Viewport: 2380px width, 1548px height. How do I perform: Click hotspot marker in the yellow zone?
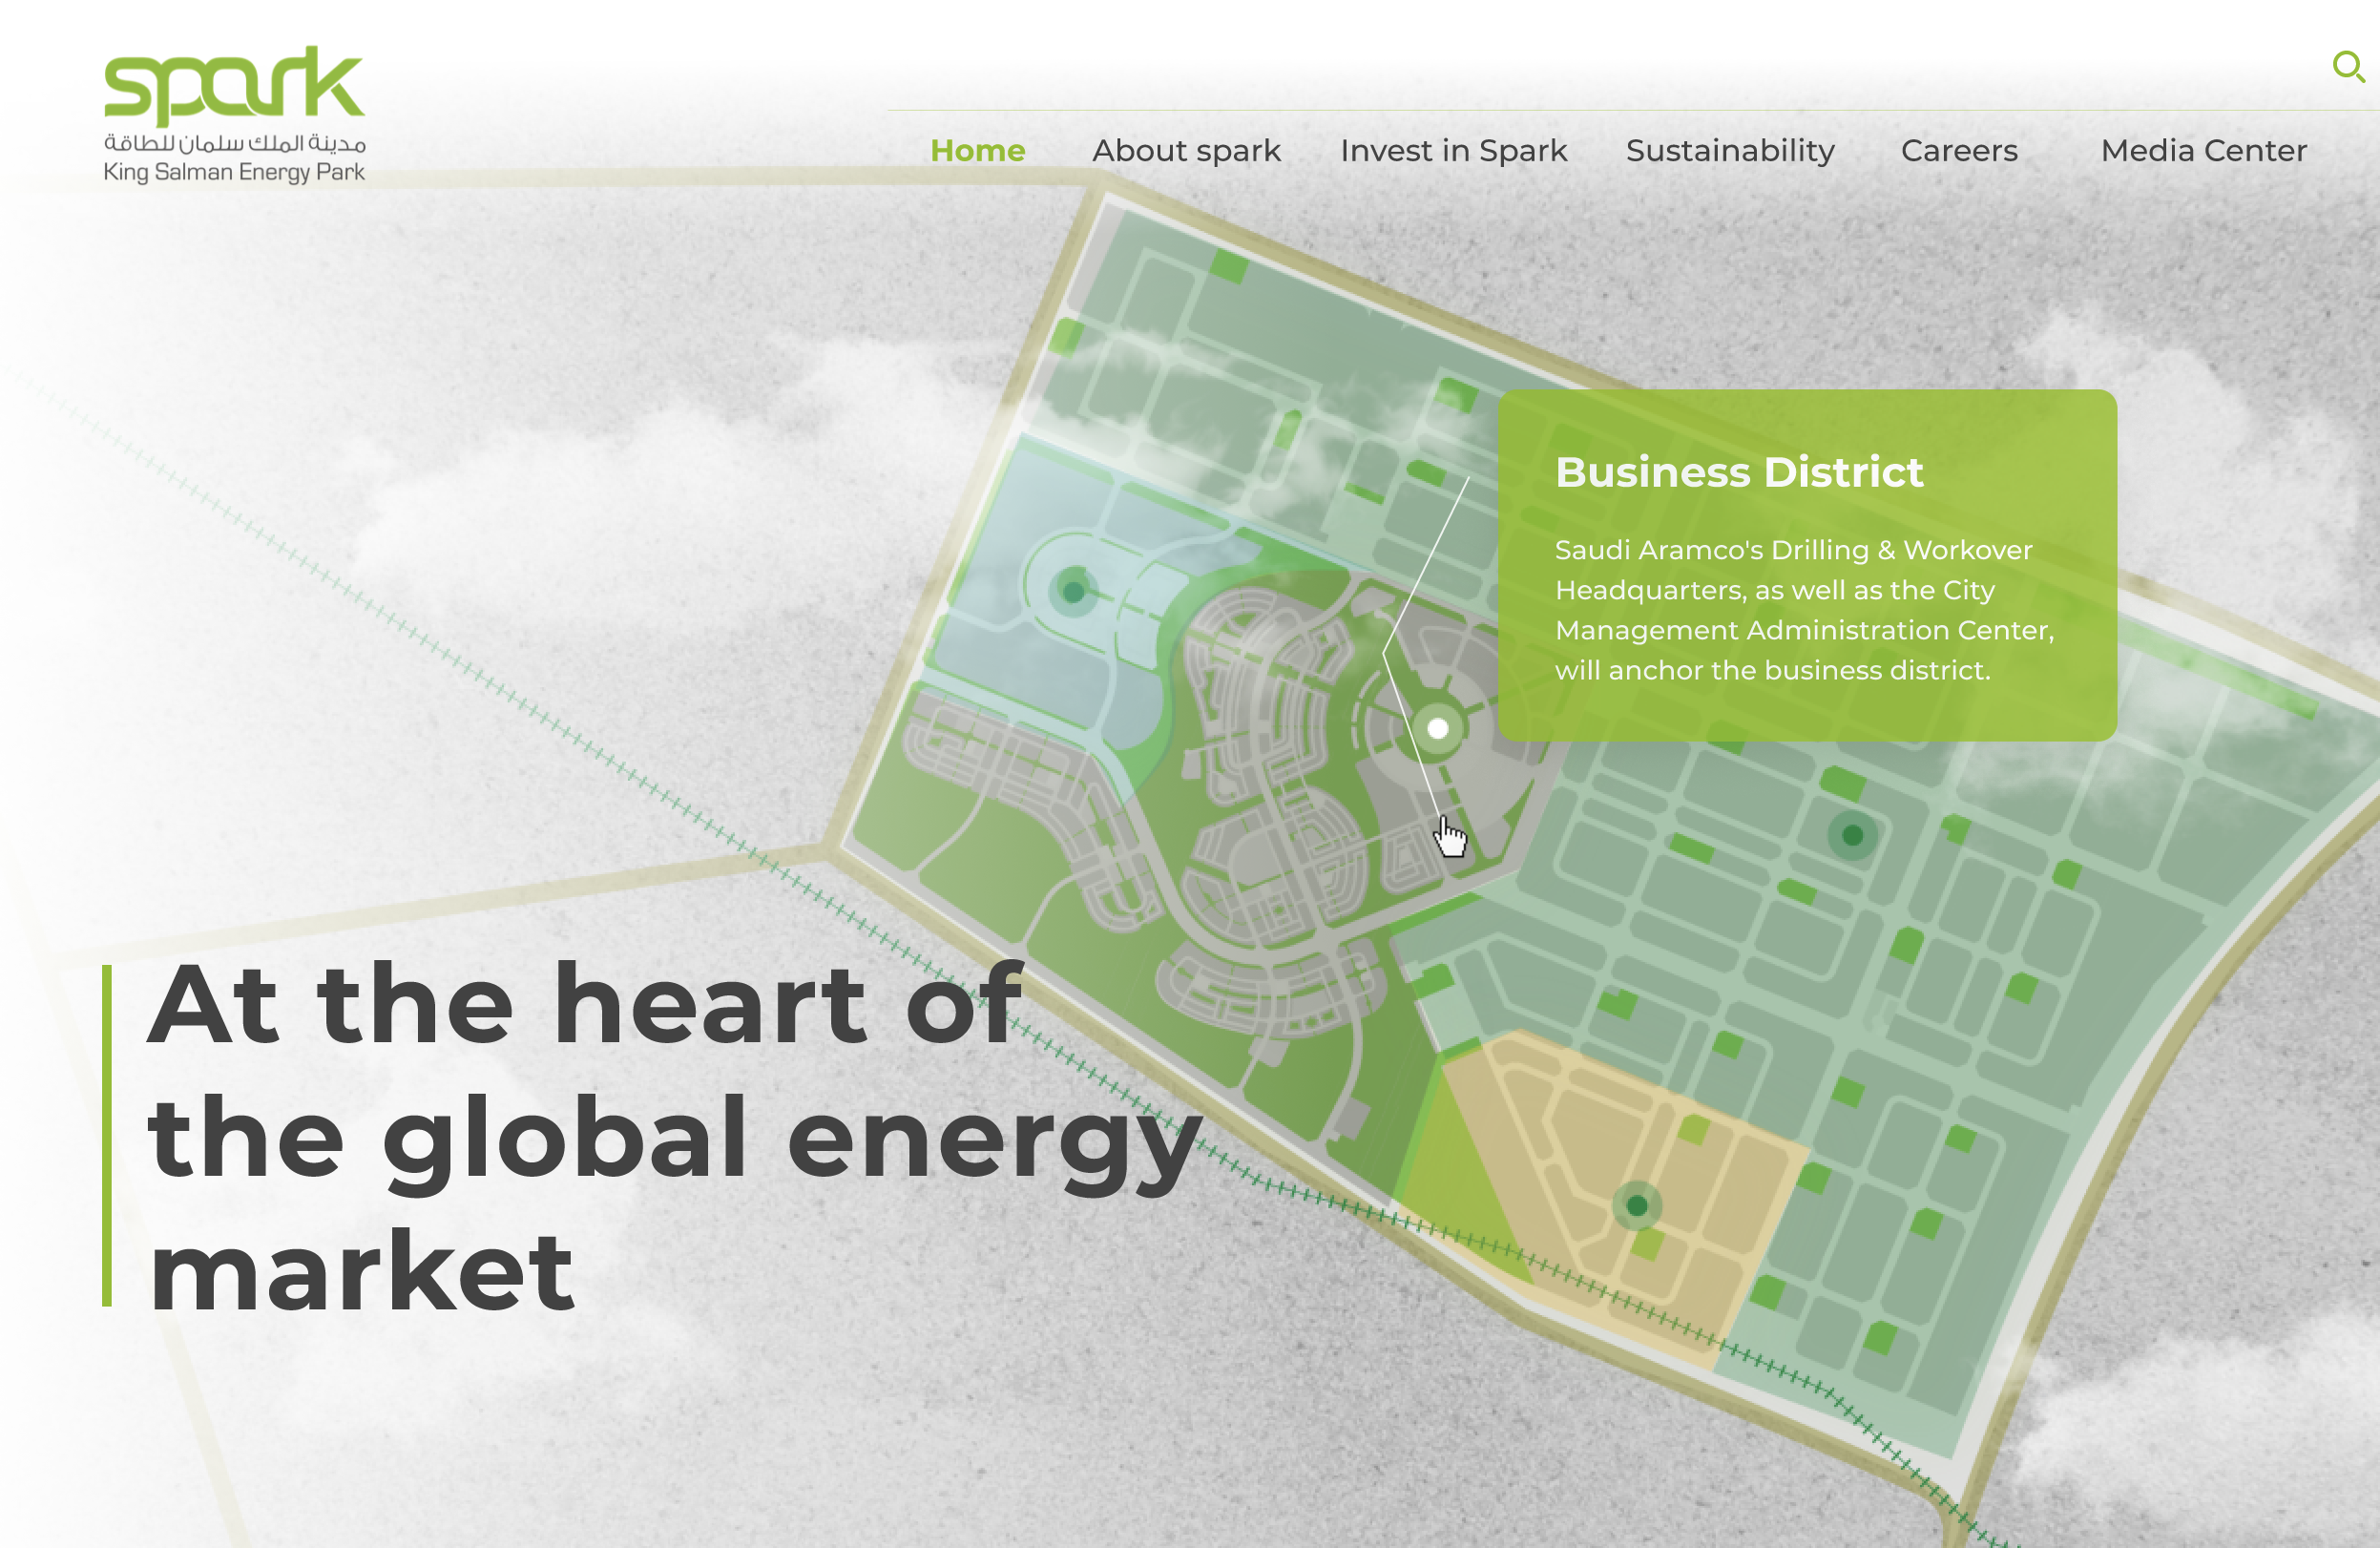pyautogui.click(x=1636, y=1206)
